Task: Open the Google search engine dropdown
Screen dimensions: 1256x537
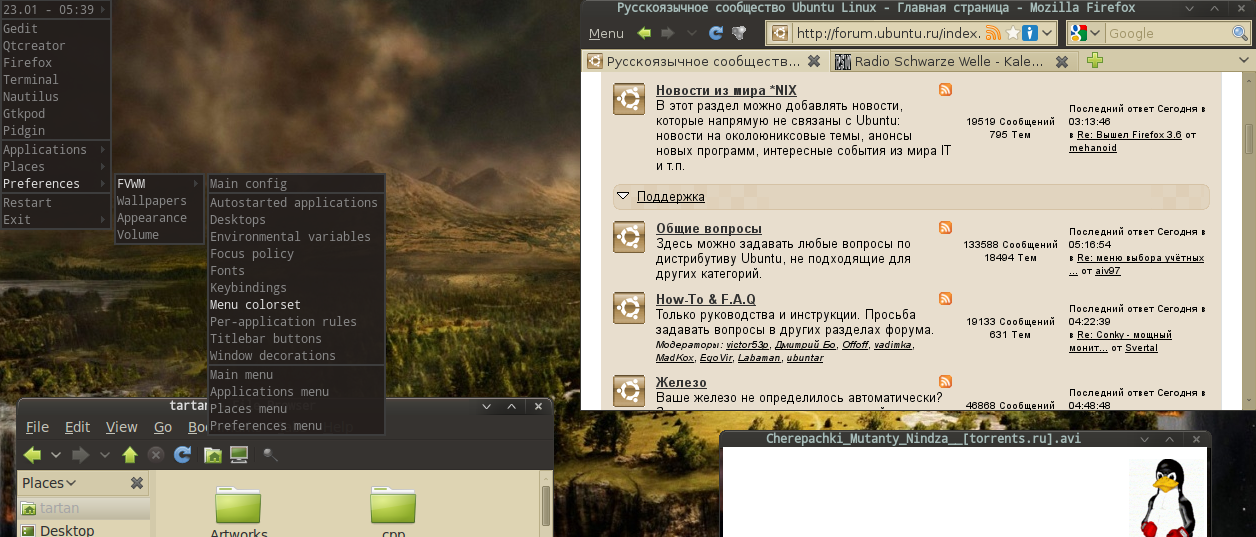Action: click(x=1096, y=34)
